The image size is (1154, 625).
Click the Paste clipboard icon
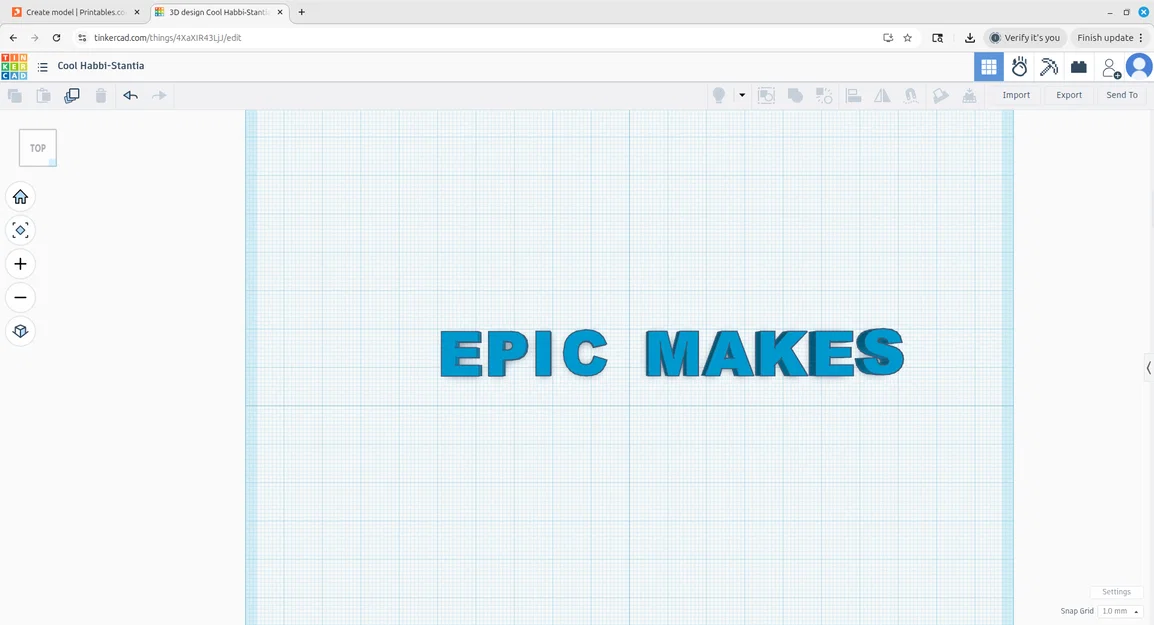[x=43, y=96]
